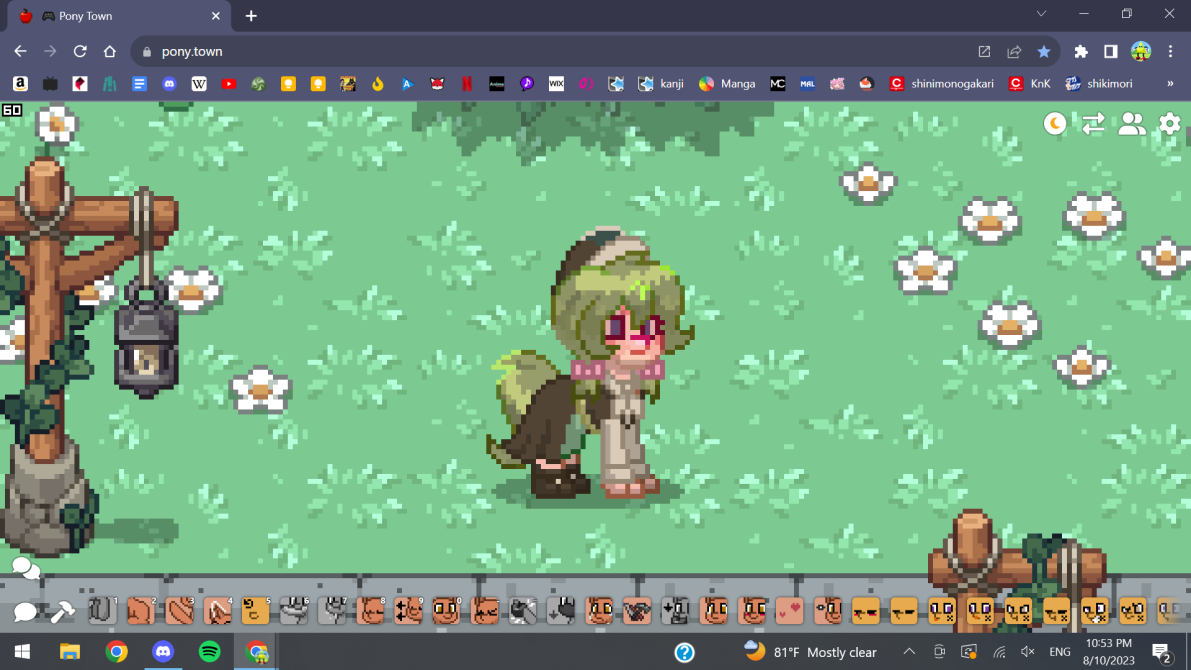
Task: Open the Chrome tab search dropdown
Action: 1041,15
